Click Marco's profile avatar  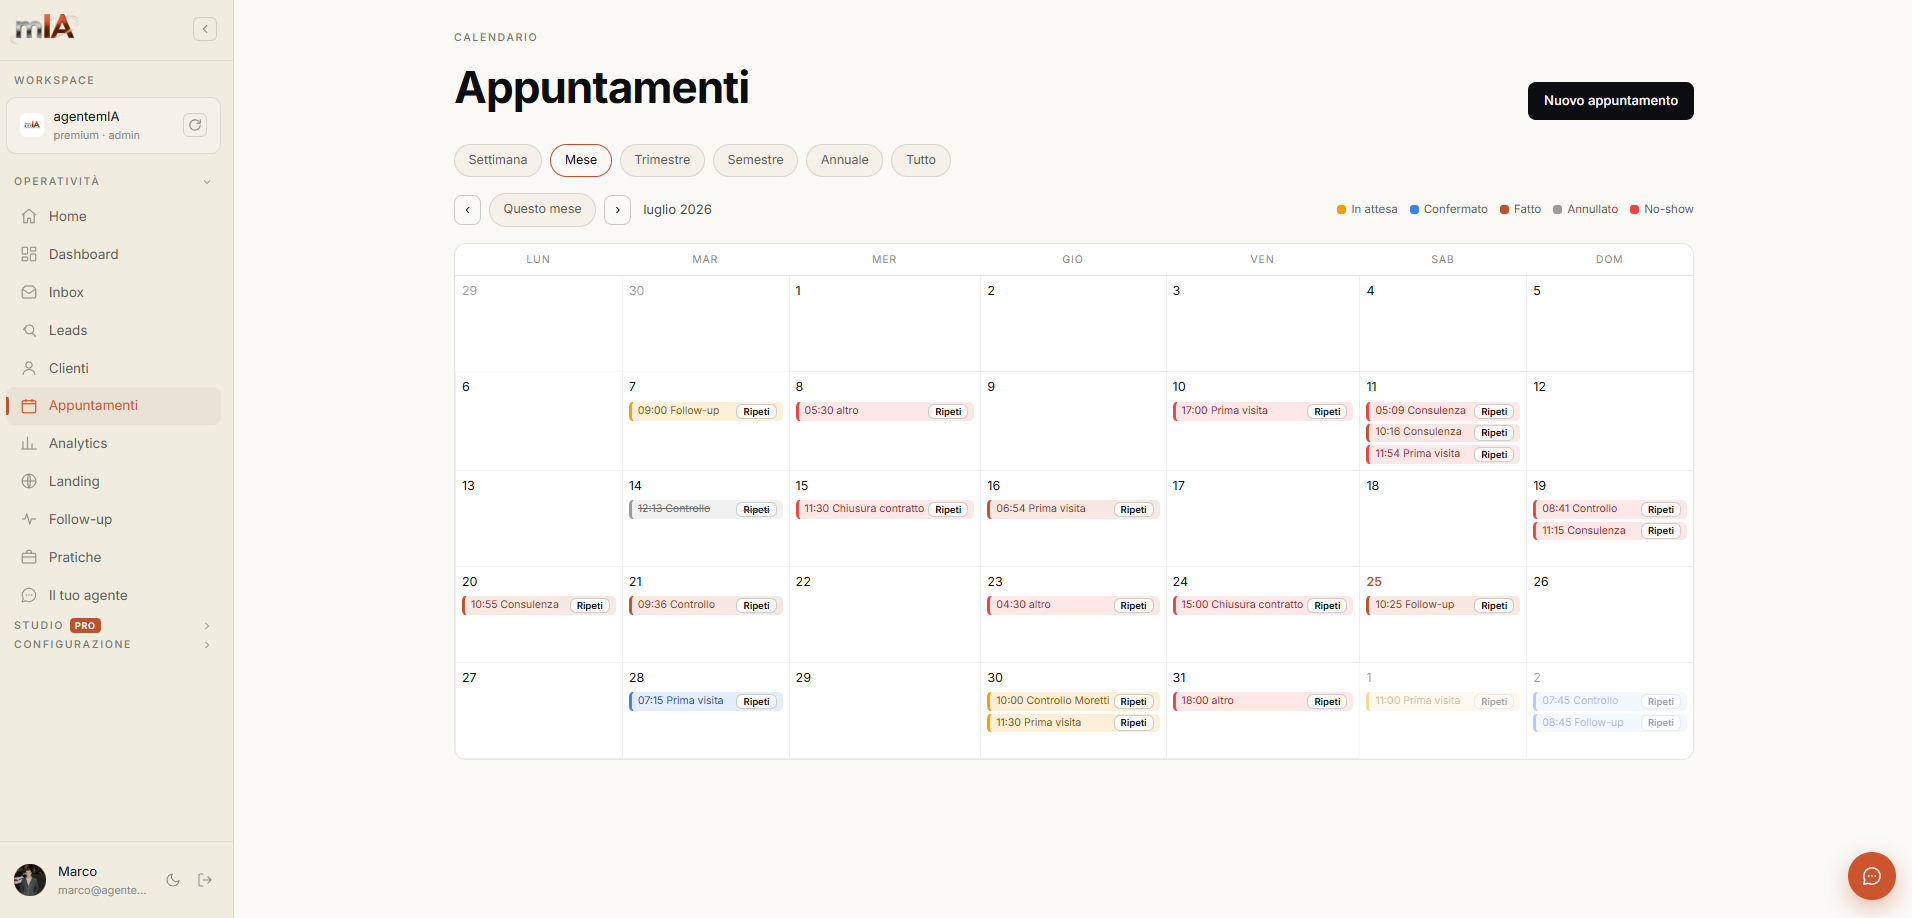coord(30,880)
